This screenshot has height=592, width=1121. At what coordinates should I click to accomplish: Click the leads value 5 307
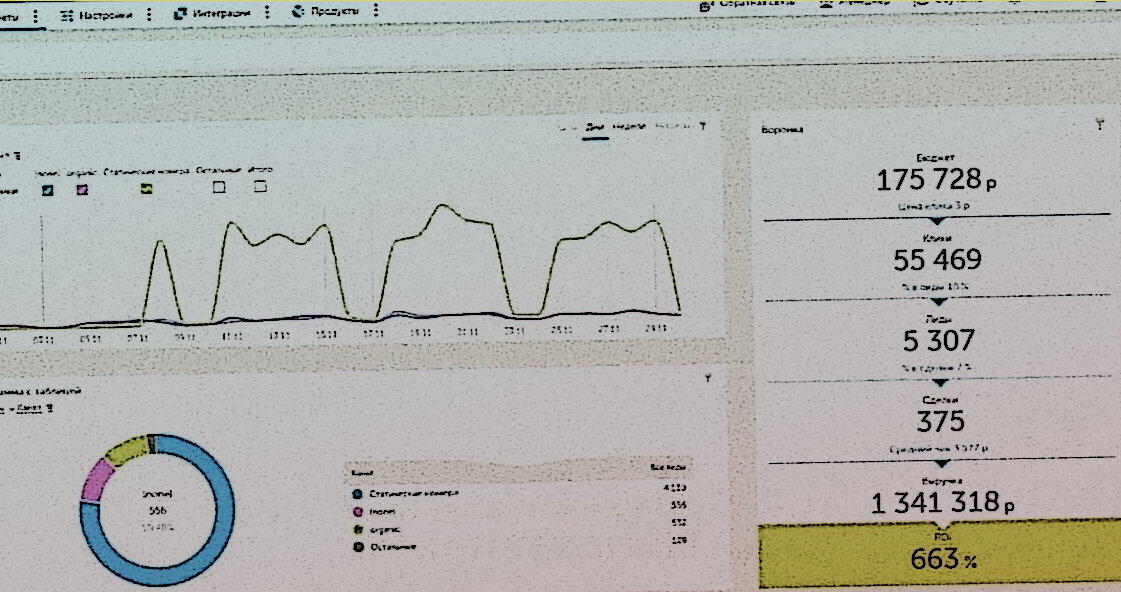[x=939, y=341]
